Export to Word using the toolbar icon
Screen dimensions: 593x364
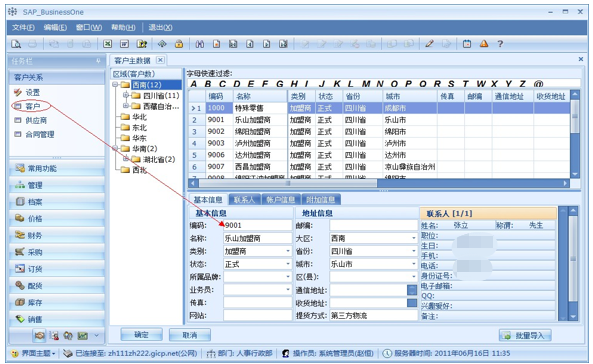click(x=124, y=44)
